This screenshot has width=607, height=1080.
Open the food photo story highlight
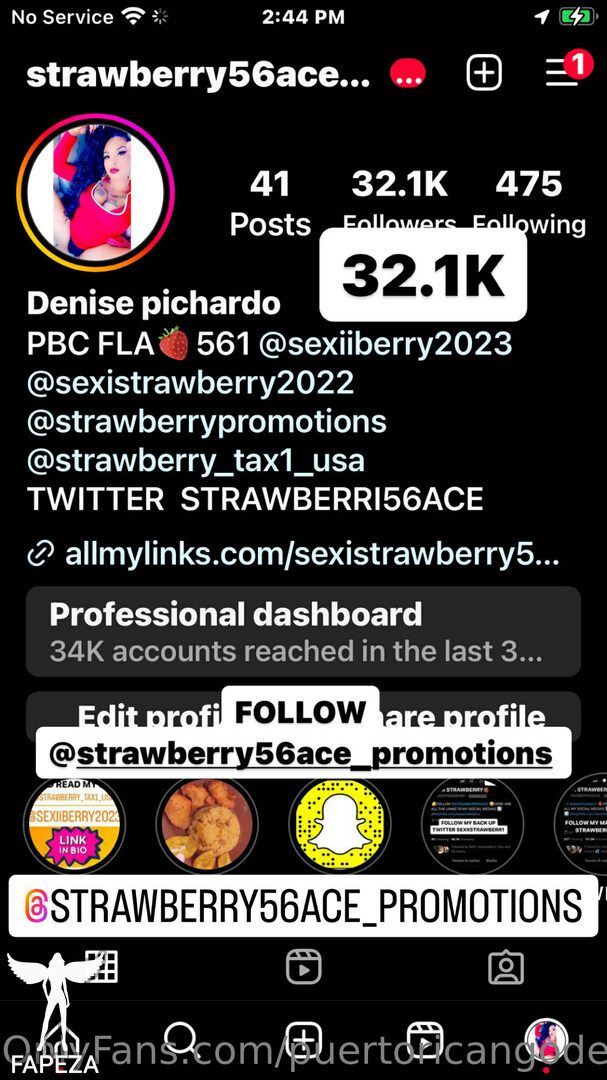coord(207,826)
